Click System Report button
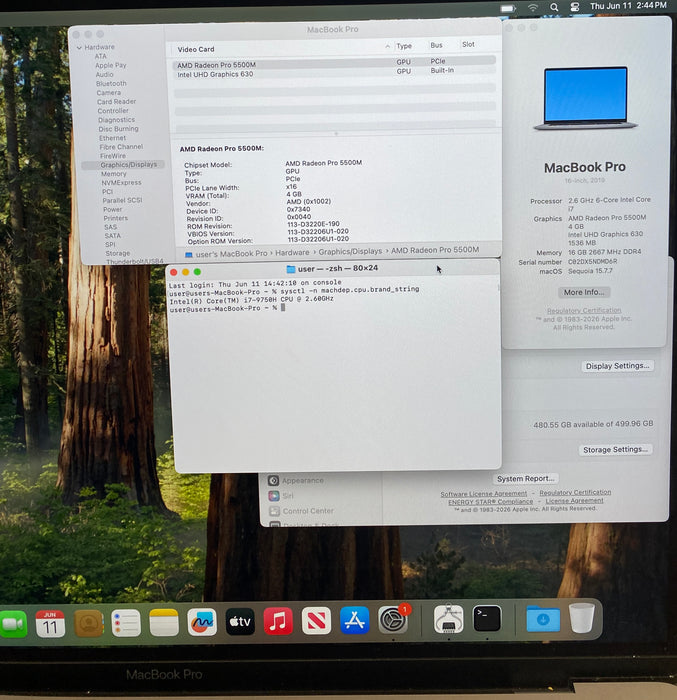 [x=526, y=479]
